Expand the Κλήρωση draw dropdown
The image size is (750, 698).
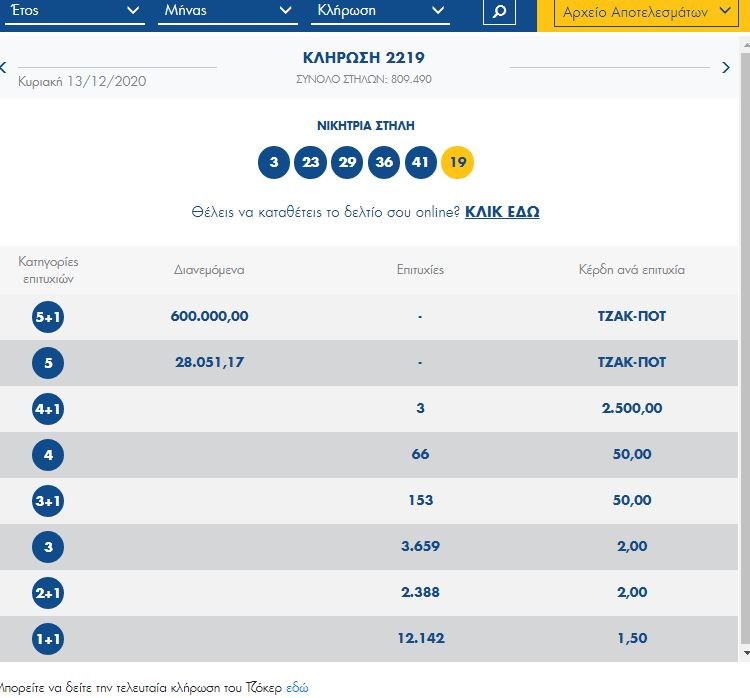380,12
